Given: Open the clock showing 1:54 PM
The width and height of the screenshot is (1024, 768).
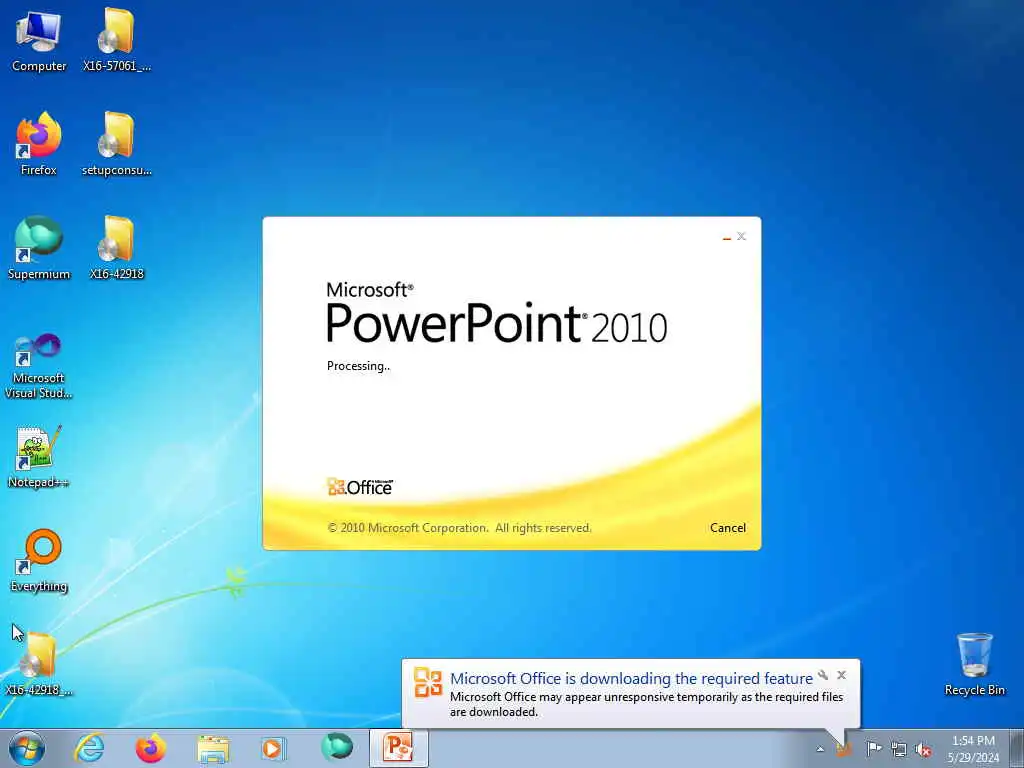Looking at the screenshot, I should [x=973, y=748].
